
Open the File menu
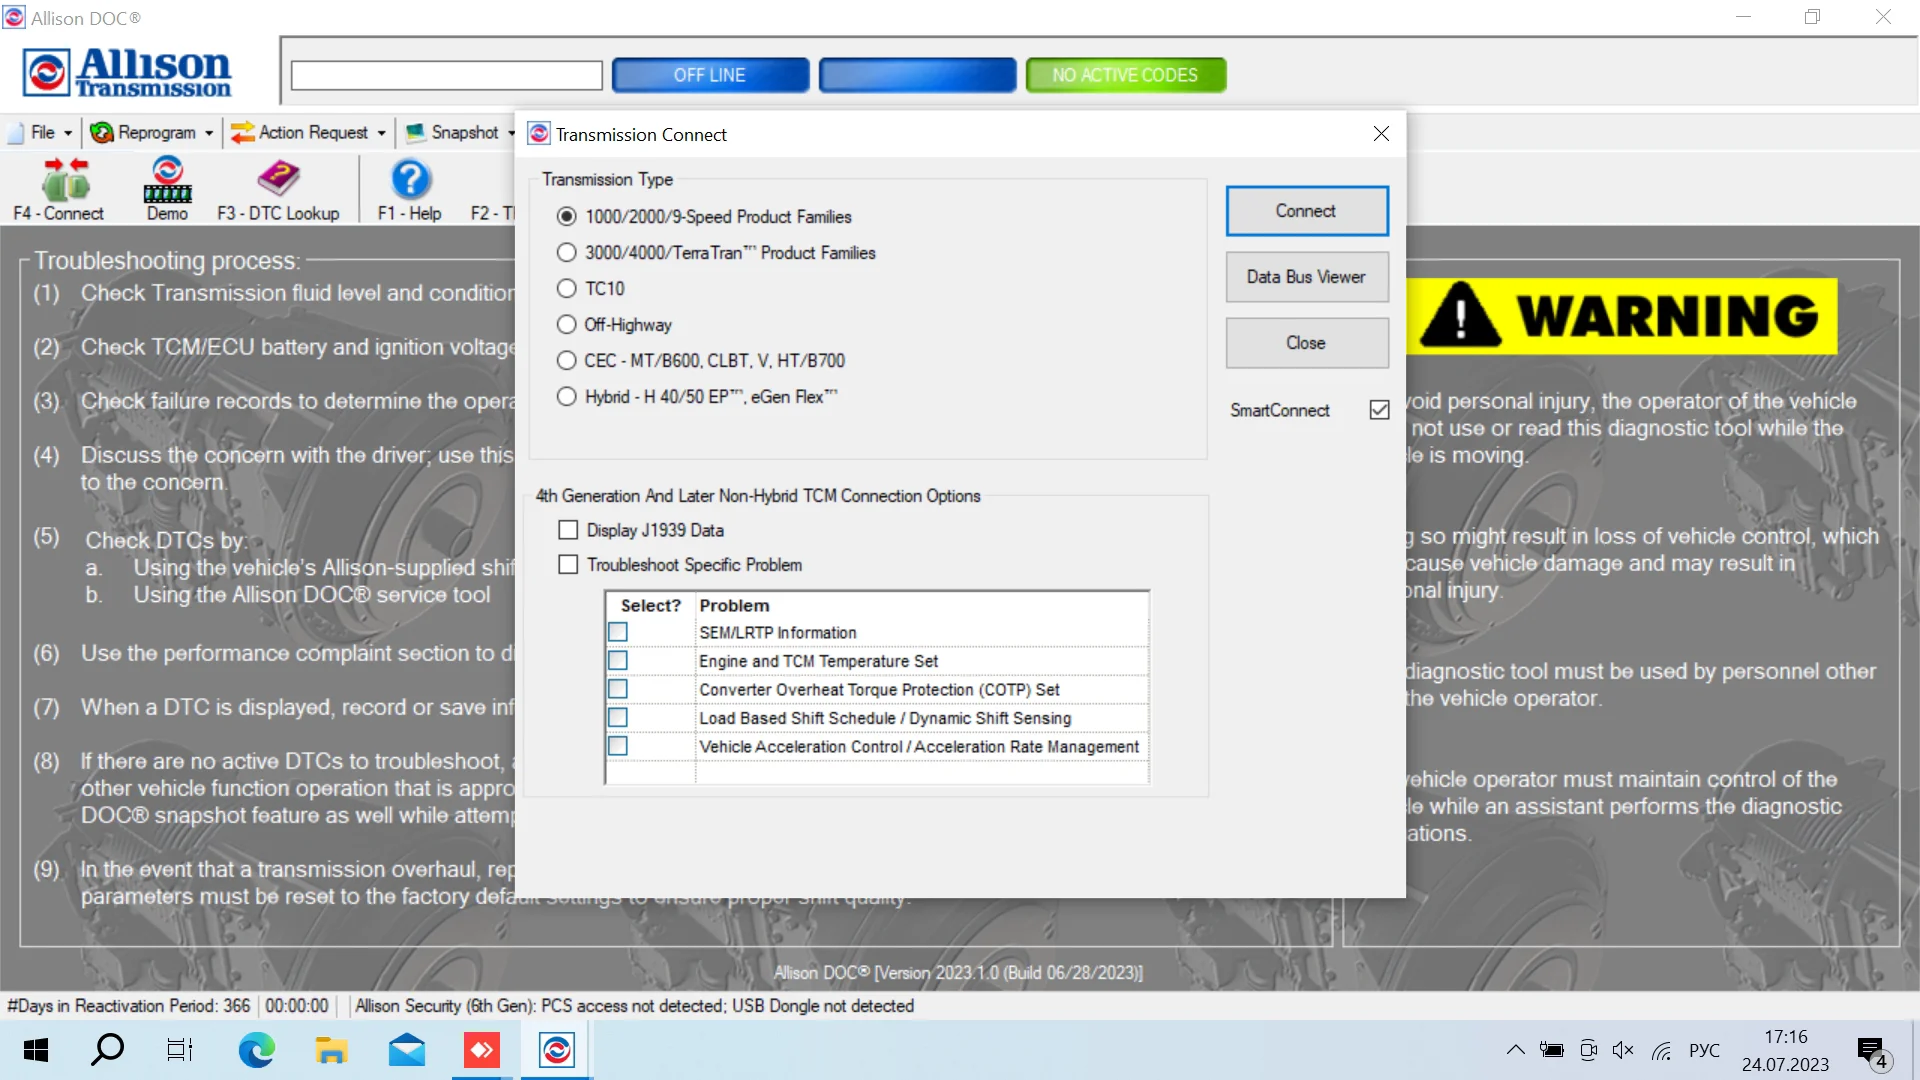(43, 132)
